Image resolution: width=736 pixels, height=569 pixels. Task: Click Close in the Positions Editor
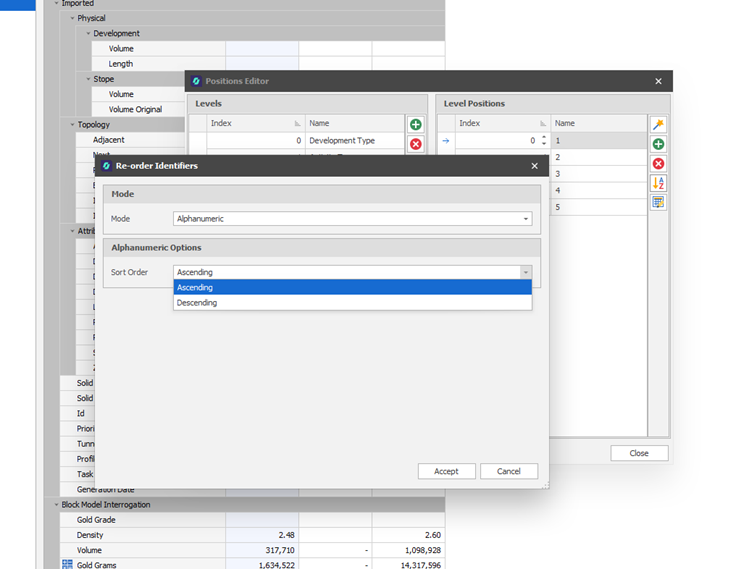(x=639, y=453)
